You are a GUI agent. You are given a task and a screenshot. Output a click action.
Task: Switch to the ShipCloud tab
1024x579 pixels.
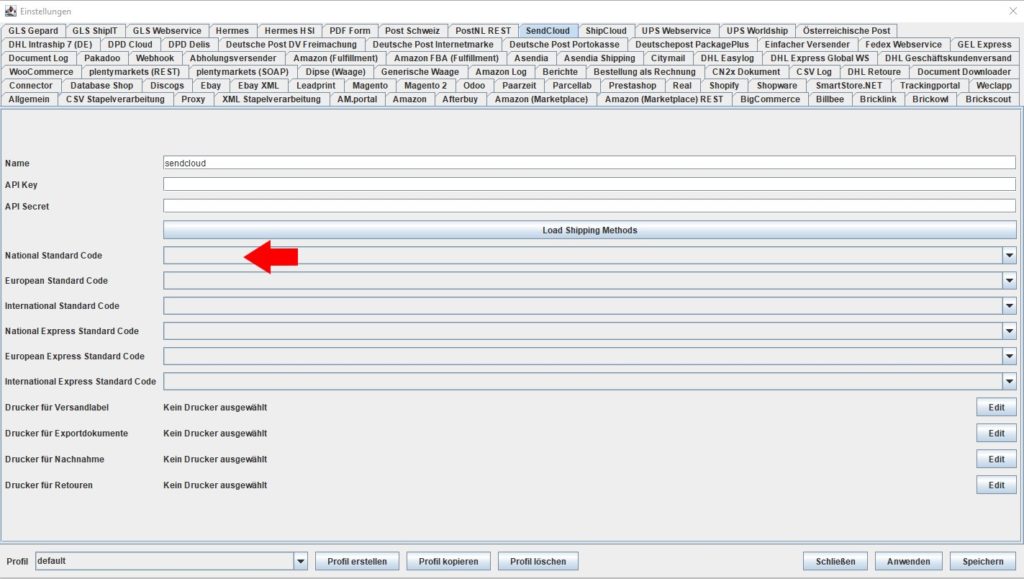pyautogui.click(x=605, y=31)
